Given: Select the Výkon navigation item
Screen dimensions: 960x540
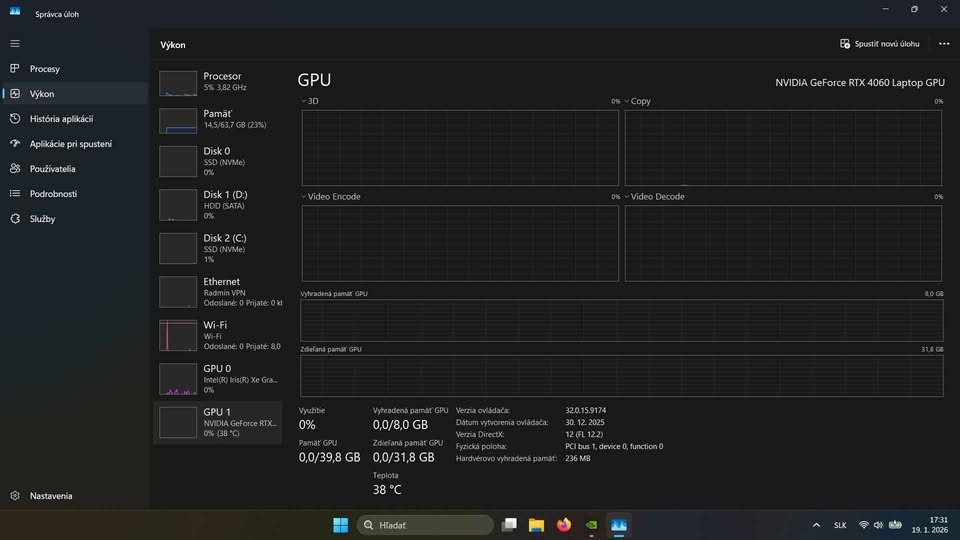Looking at the screenshot, I should [x=73, y=94].
